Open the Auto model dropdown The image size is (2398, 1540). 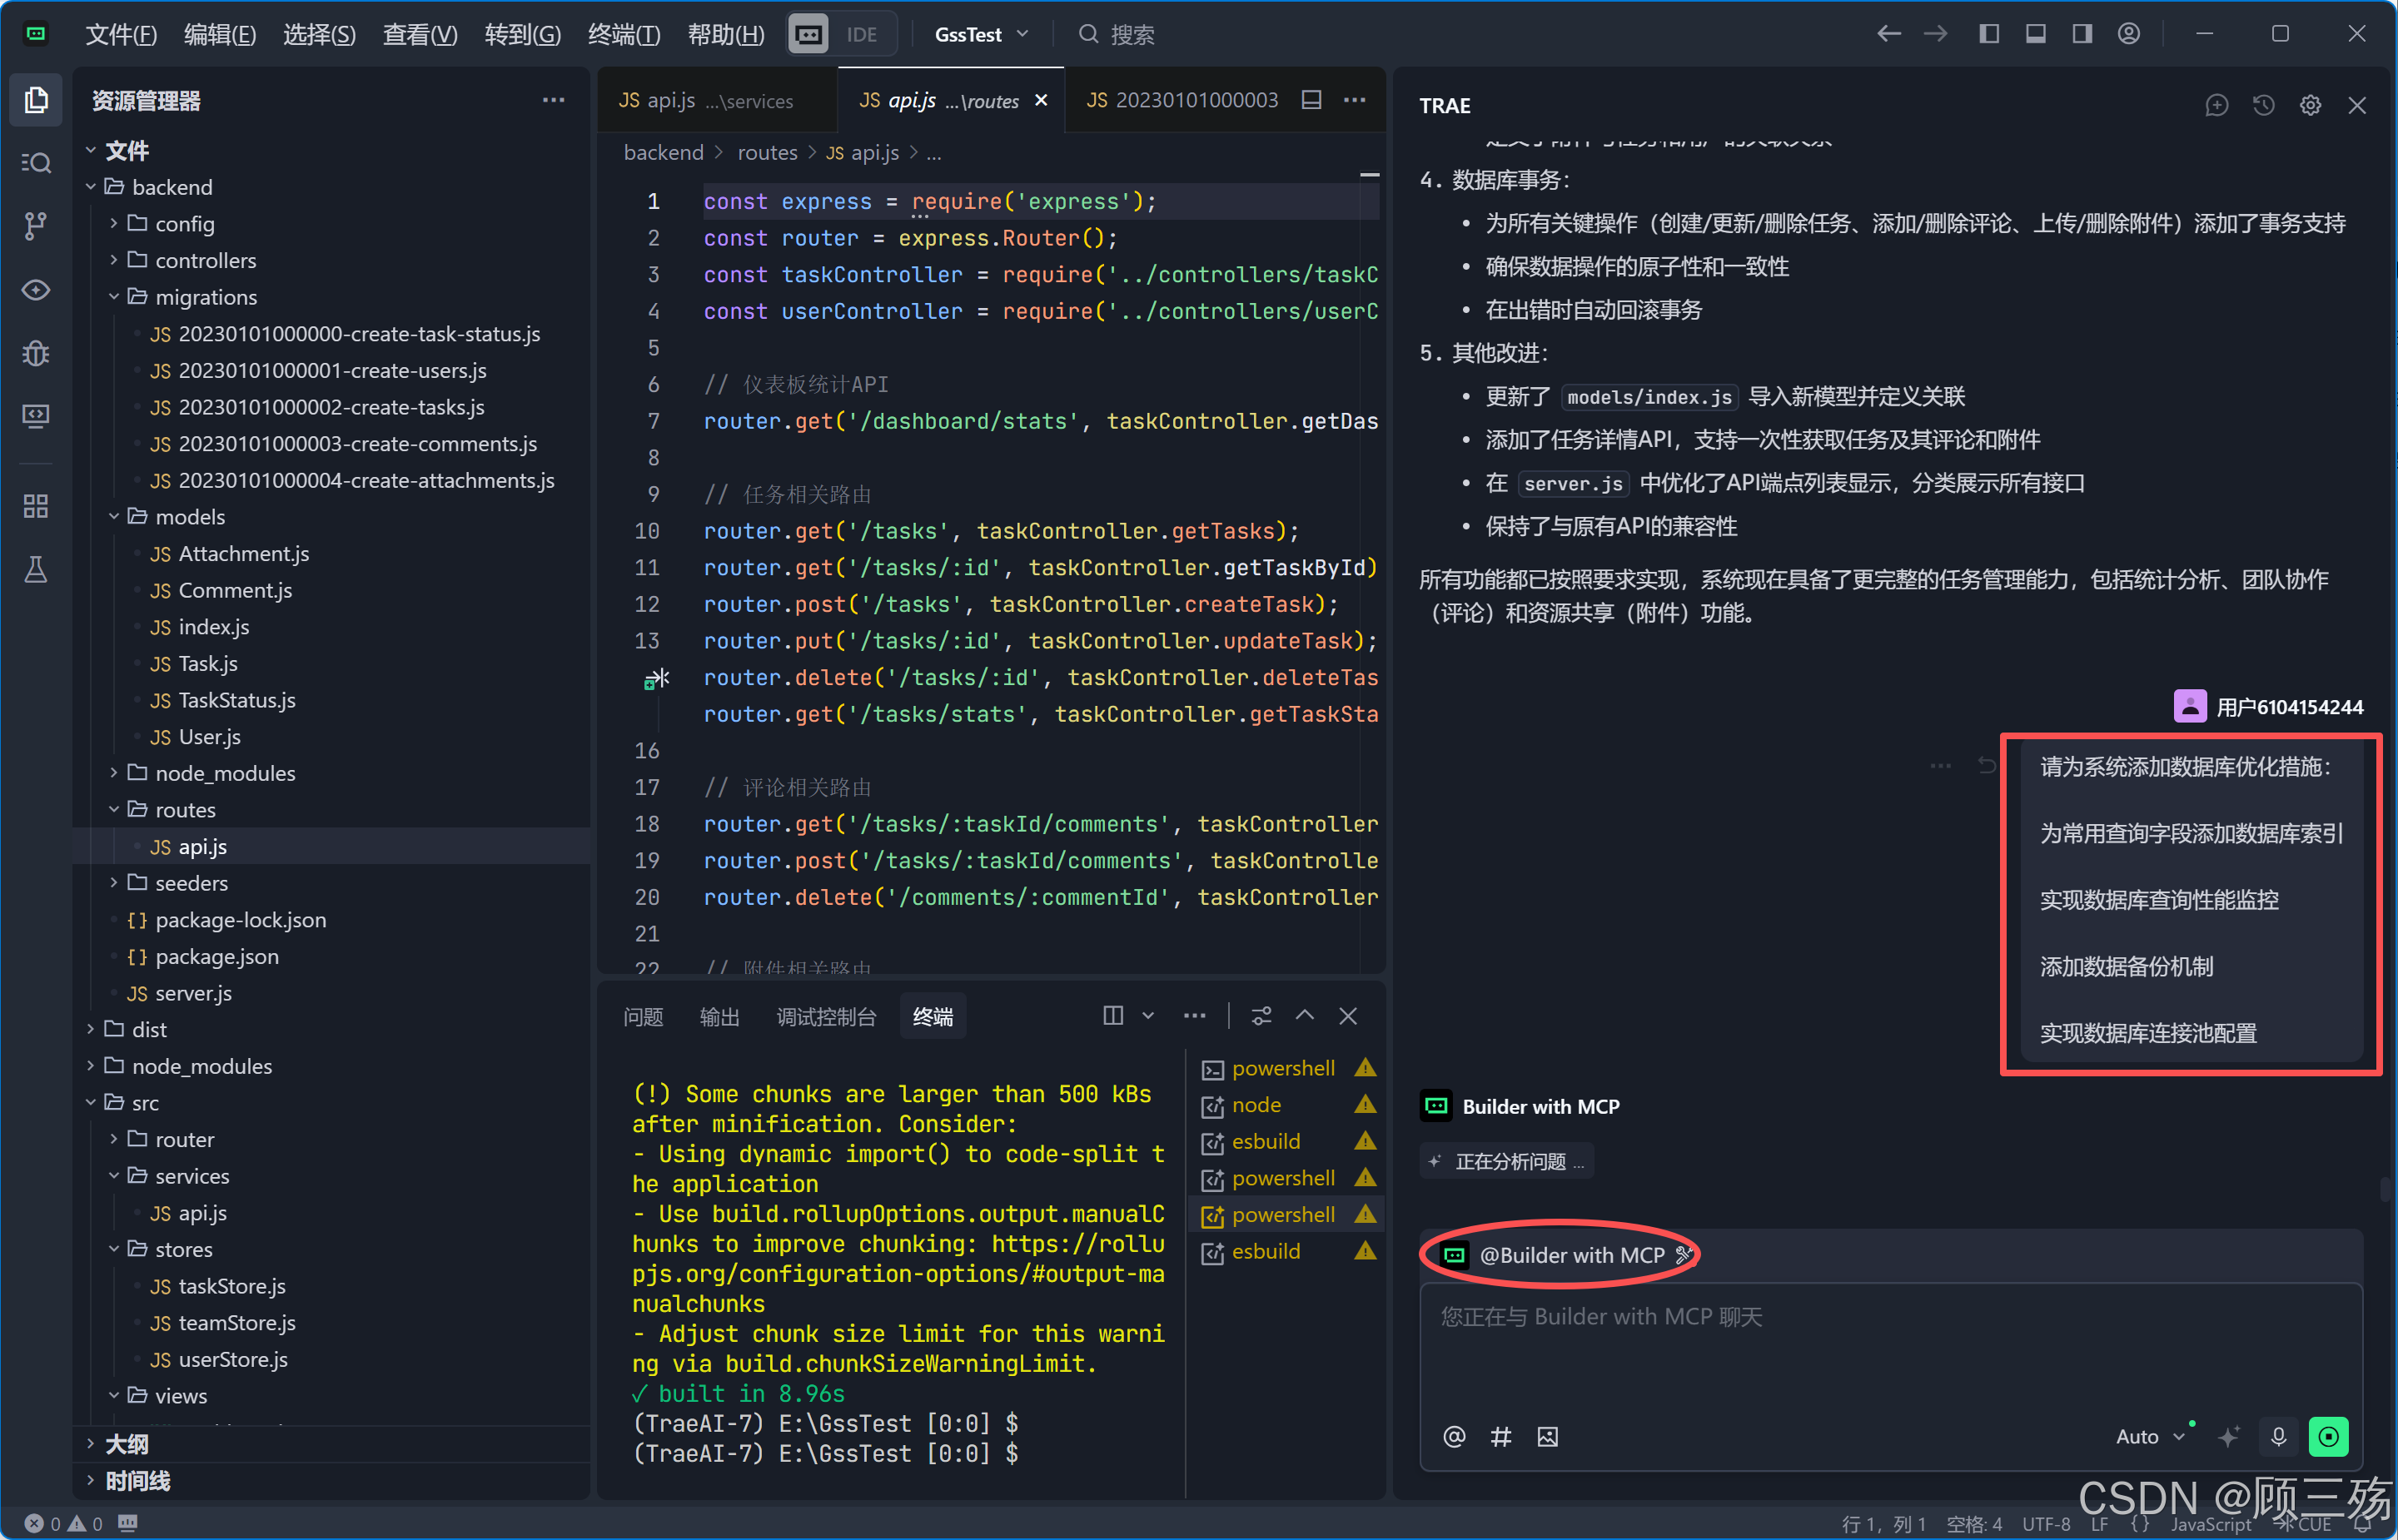pos(2149,1437)
